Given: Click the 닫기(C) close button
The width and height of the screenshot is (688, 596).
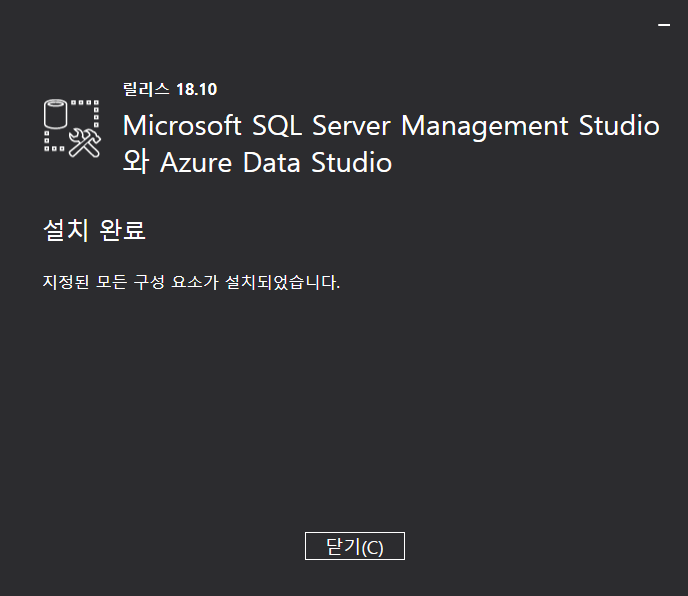Looking at the screenshot, I should click(355, 546).
